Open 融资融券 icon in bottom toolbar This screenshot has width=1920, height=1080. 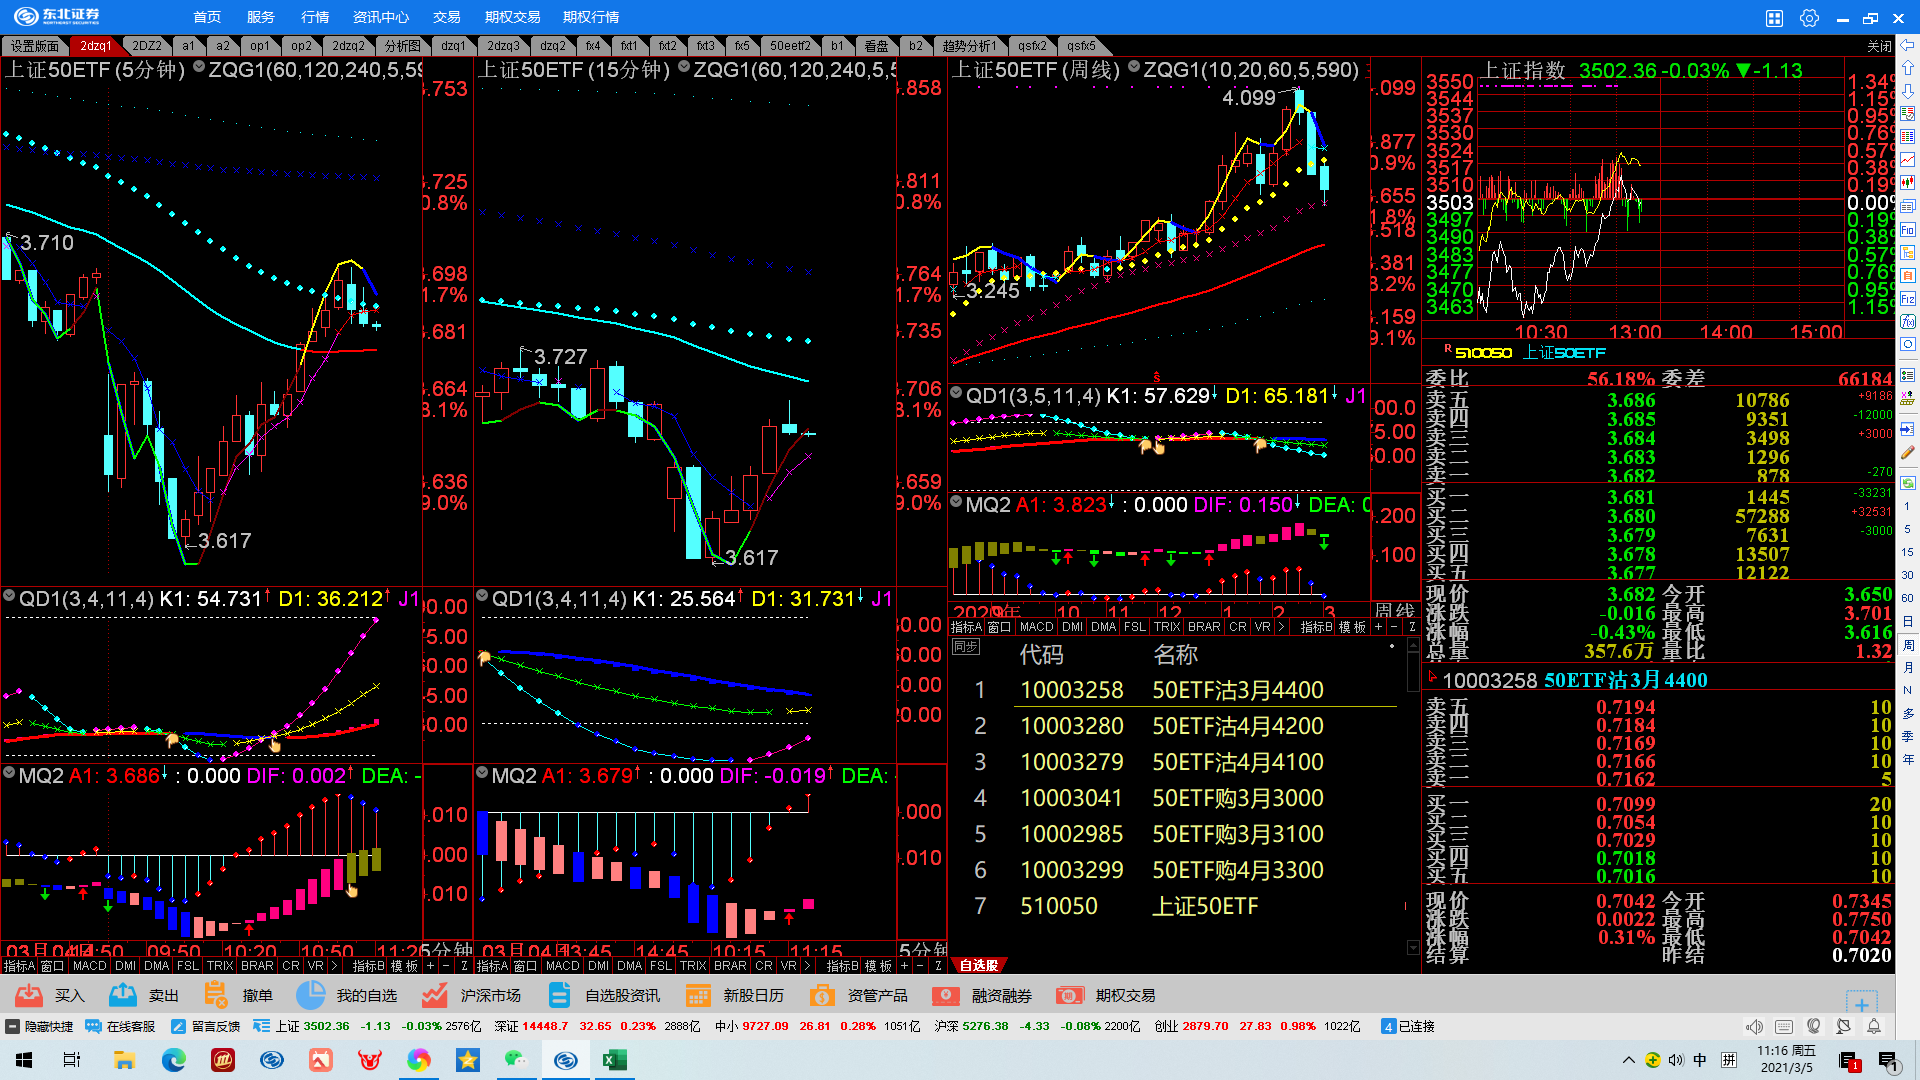coord(945,995)
